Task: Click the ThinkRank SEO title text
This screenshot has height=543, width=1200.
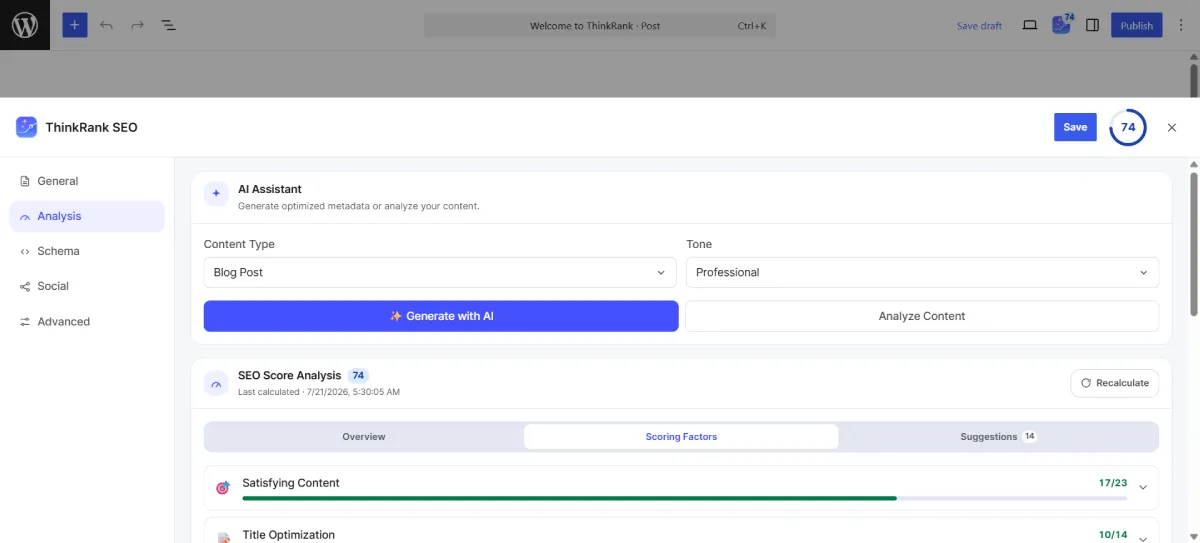Action: pos(91,127)
